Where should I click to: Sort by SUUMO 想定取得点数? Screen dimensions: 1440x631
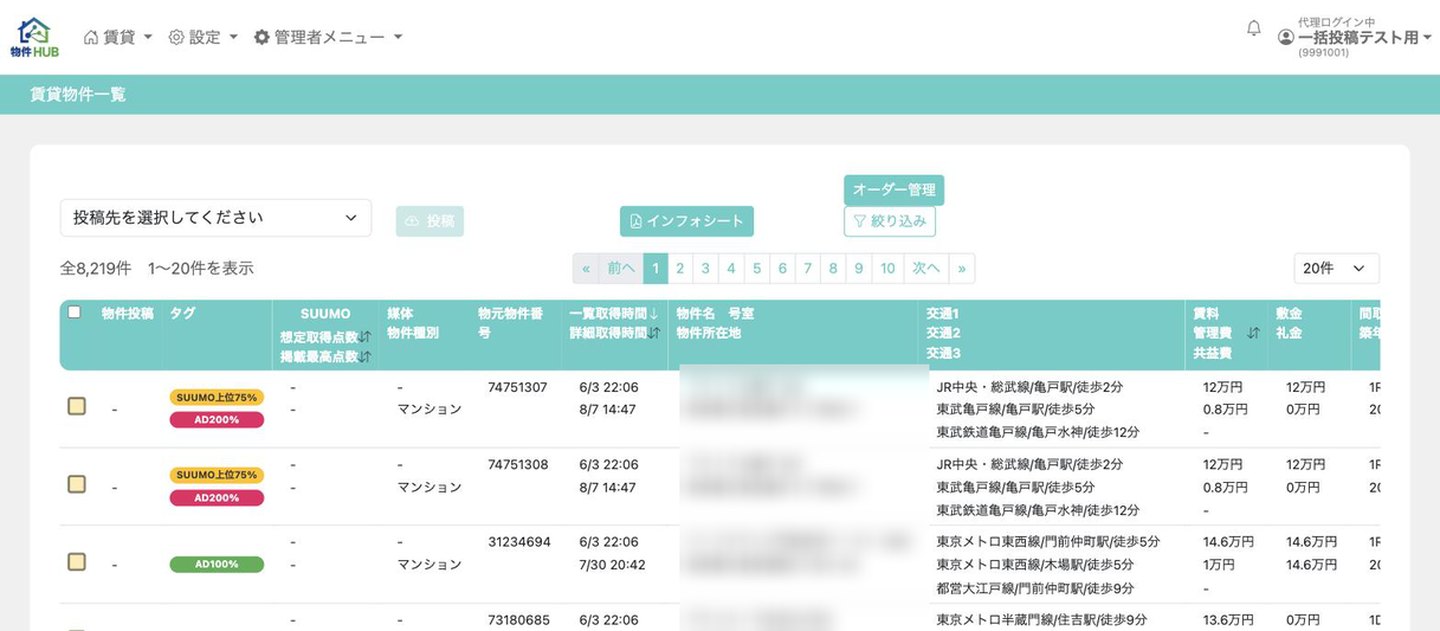point(365,337)
